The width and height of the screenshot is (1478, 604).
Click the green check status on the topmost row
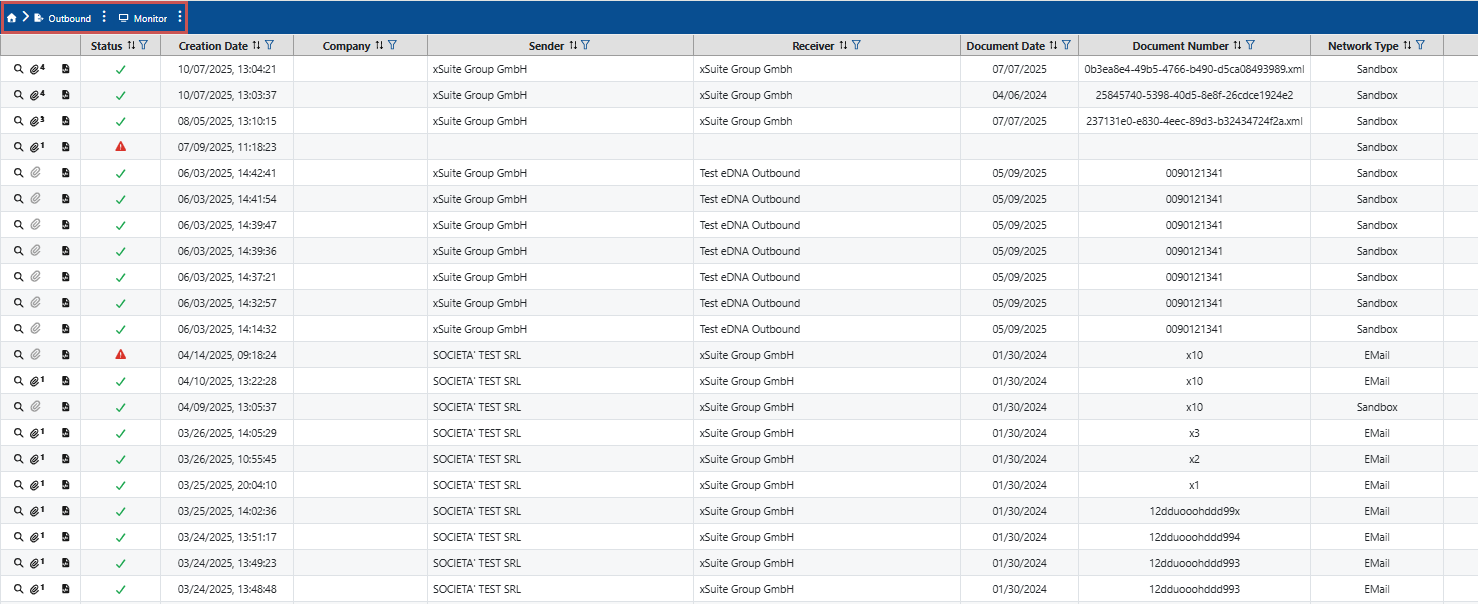pyautogui.click(x=120, y=69)
